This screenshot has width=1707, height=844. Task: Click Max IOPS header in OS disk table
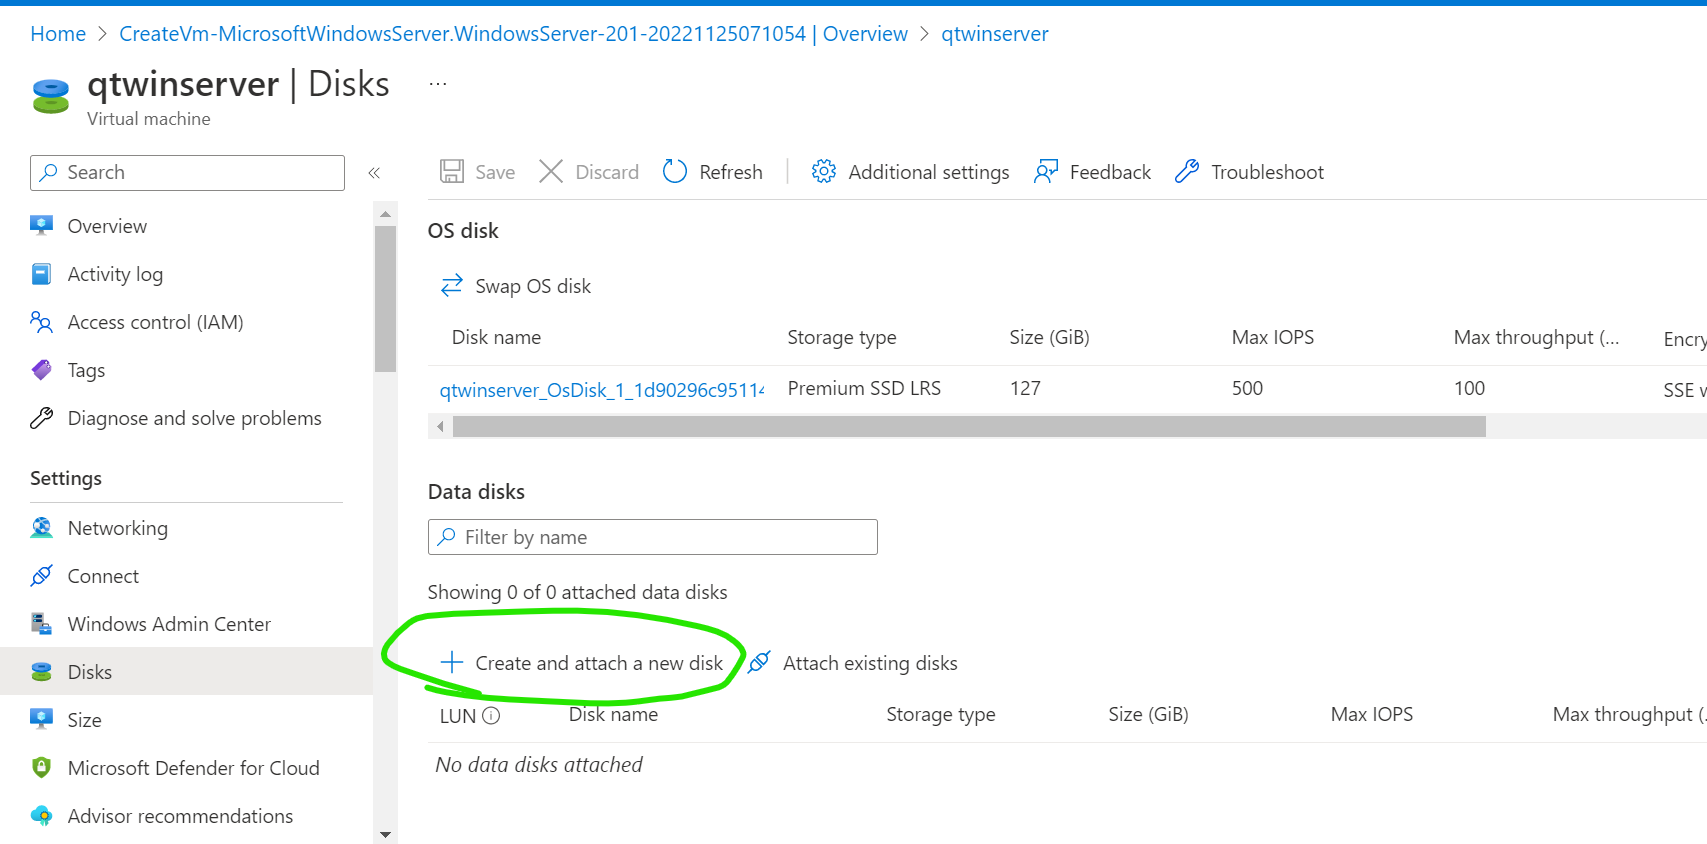point(1273,338)
